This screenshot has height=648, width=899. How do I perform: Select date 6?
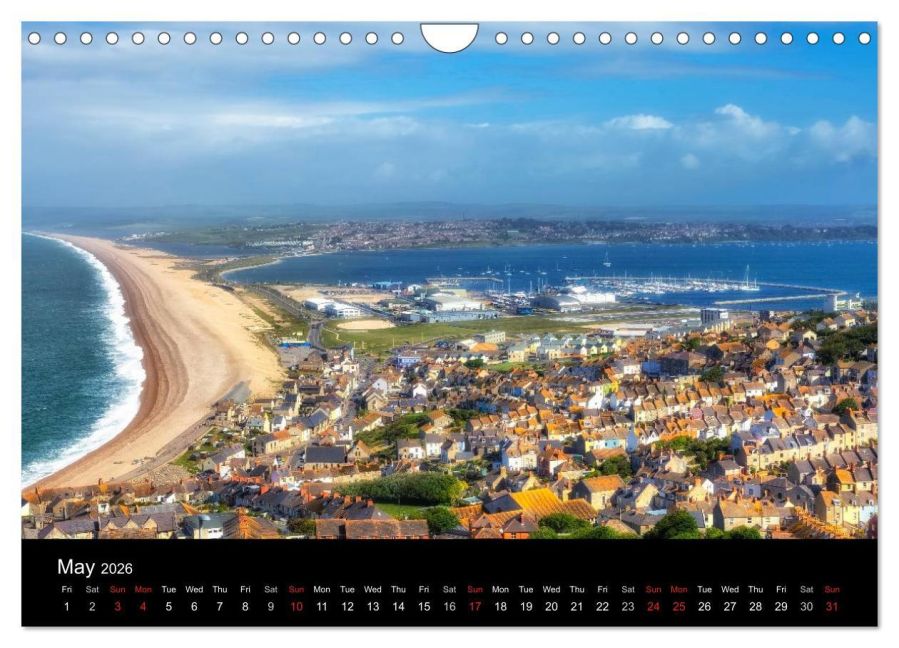point(194,607)
